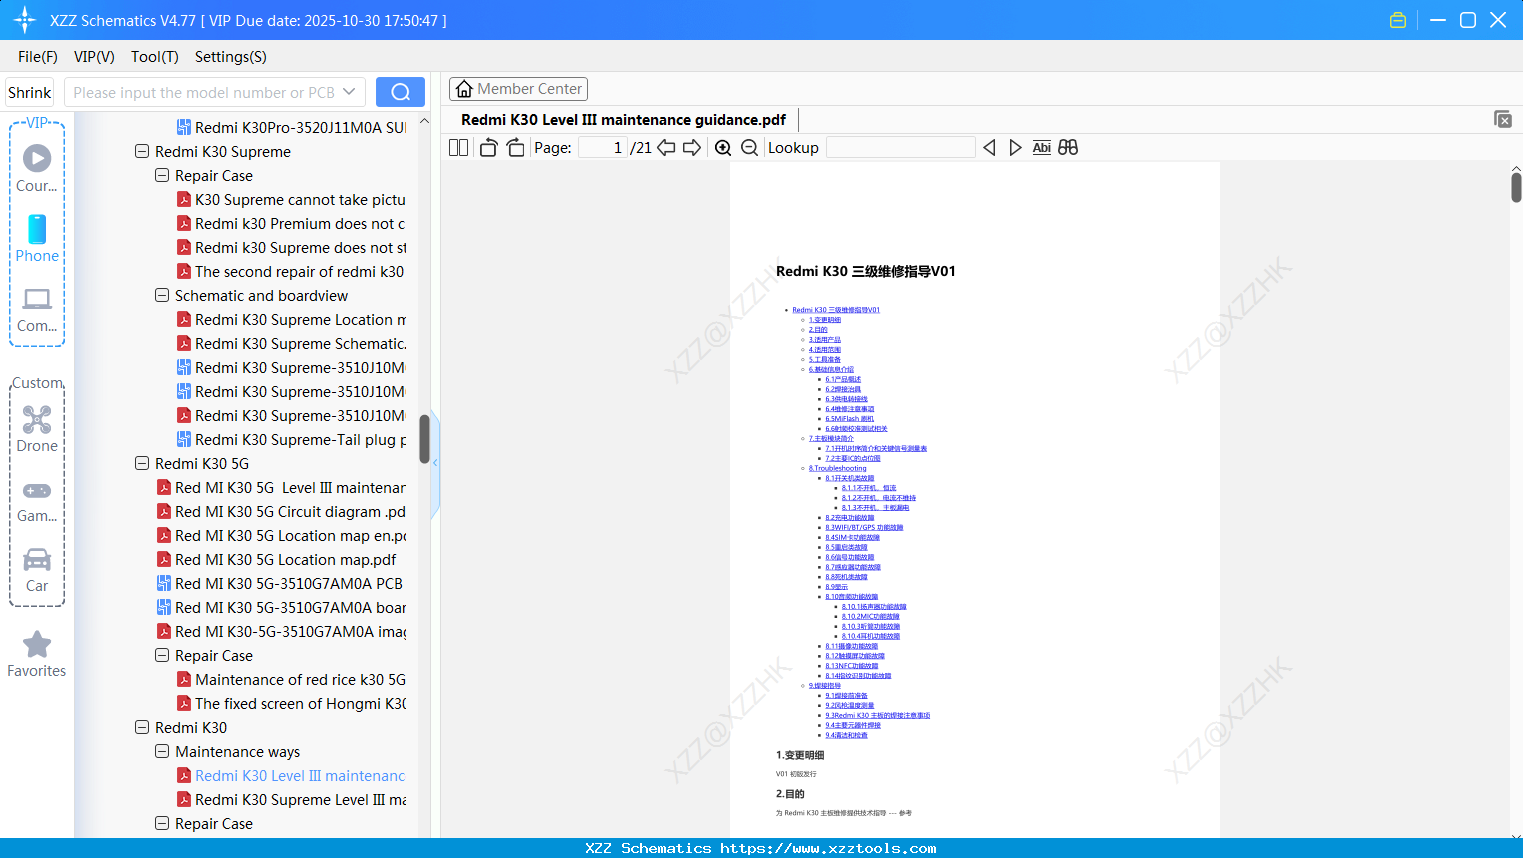1523x858 pixels.
Task: Open 'The fixed screen of Hongmi K30' file
Action: [291, 704]
